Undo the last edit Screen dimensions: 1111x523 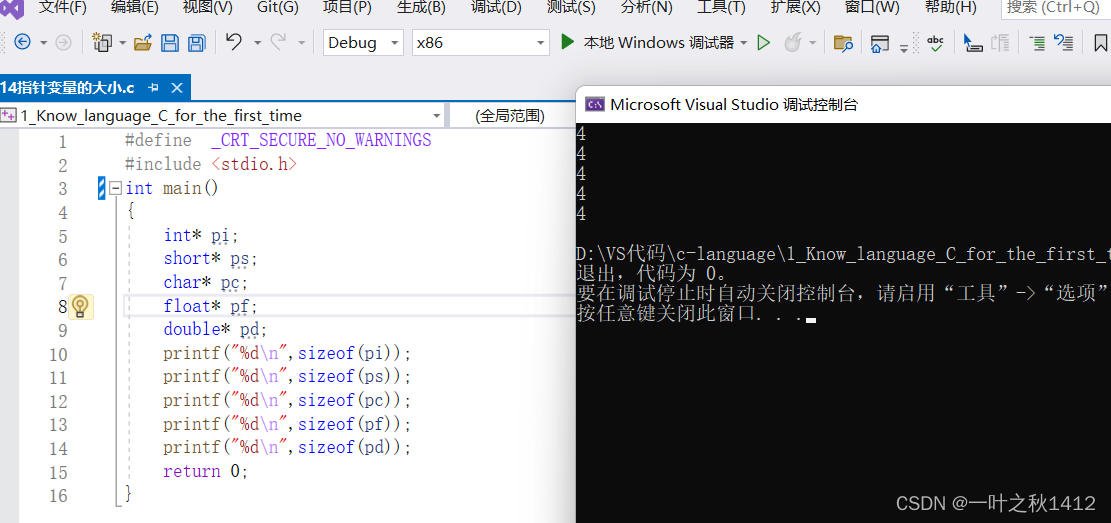(235, 43)
